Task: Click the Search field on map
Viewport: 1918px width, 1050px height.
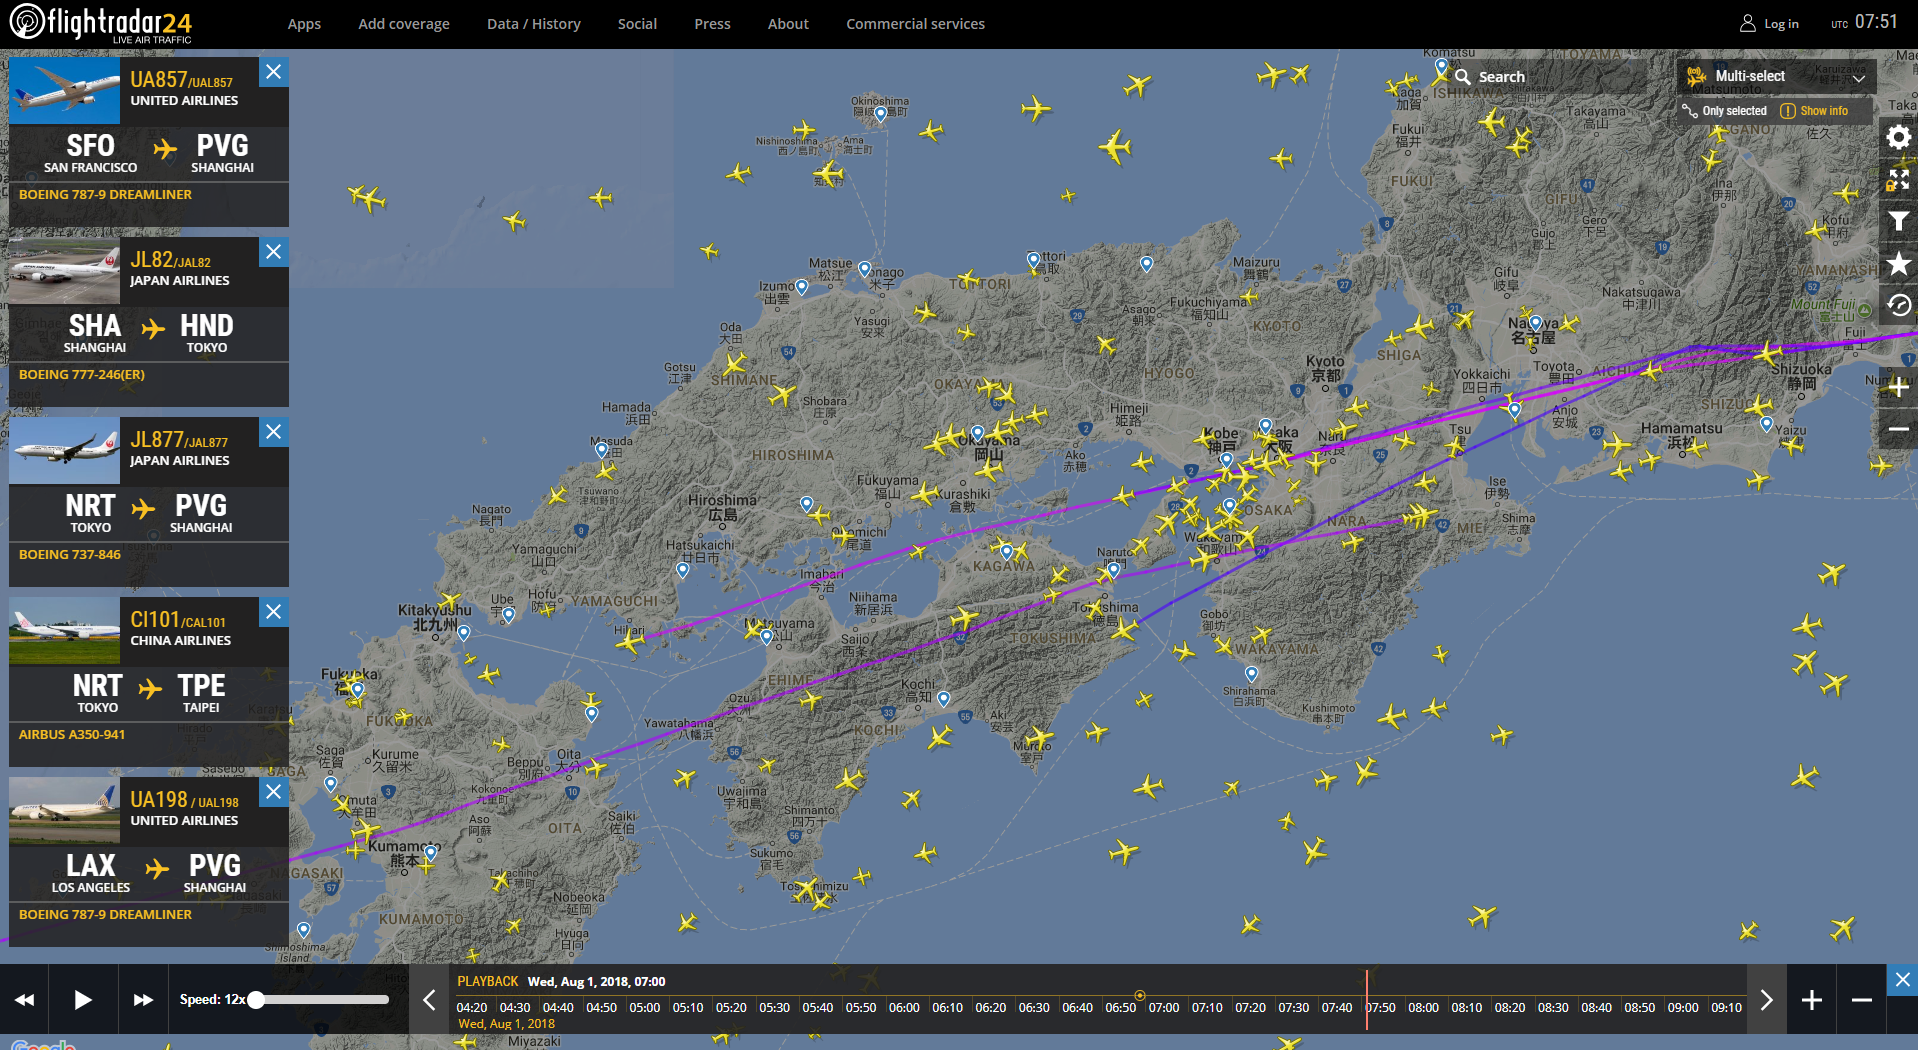Action: [x=1545, y=77]
